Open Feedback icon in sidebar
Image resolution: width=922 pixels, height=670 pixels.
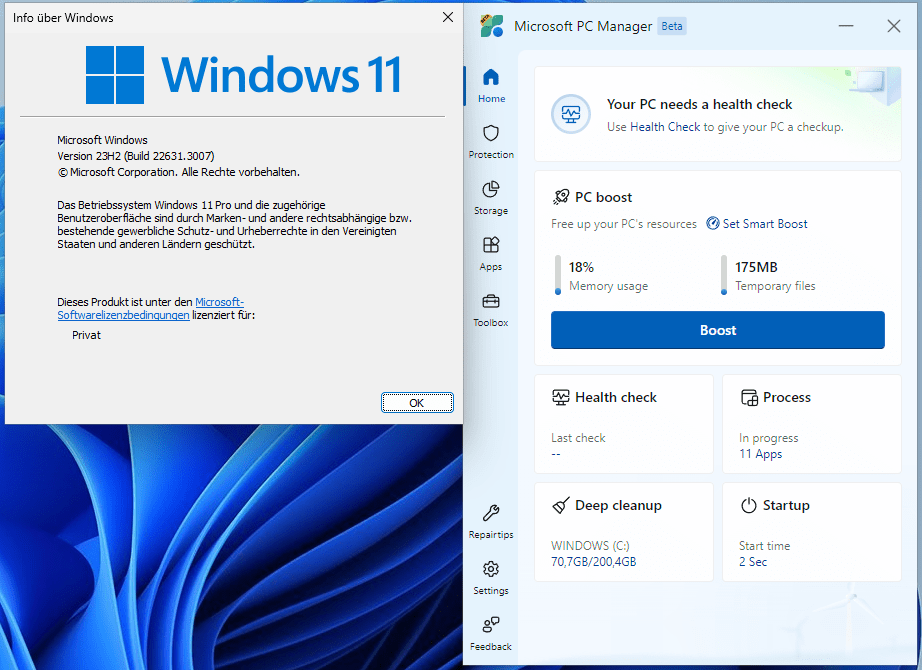coord(491,625)
